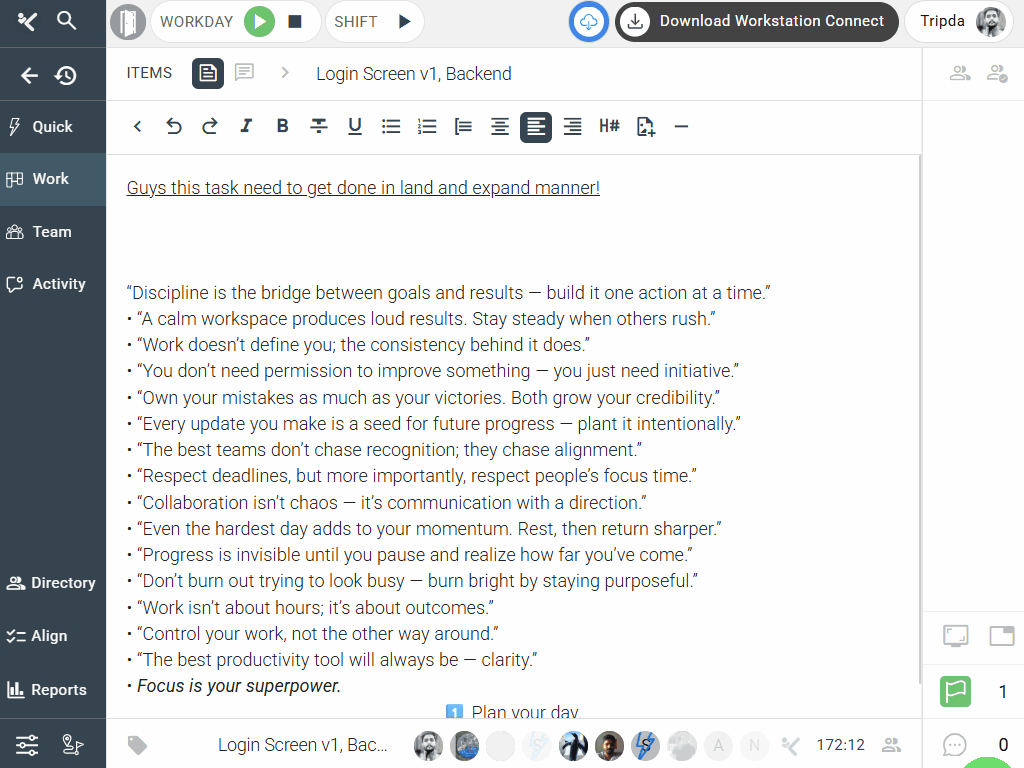The width and height of the screenshot is (1024, 768).
Task: Click the insert file icon in toolbar
Action: 645,126
